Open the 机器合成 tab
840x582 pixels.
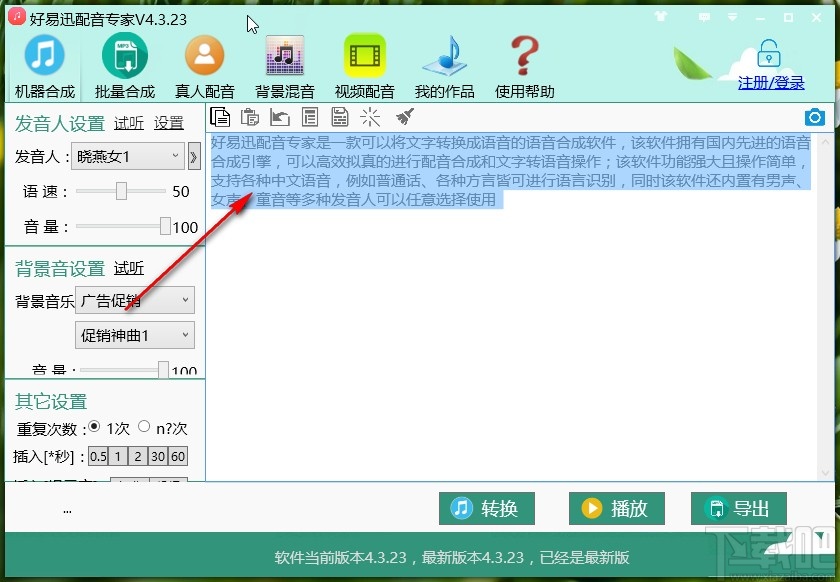click(44, 67)
